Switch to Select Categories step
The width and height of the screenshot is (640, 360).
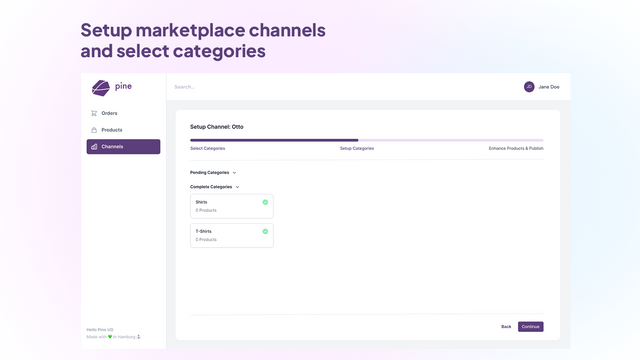click(207, 148)
